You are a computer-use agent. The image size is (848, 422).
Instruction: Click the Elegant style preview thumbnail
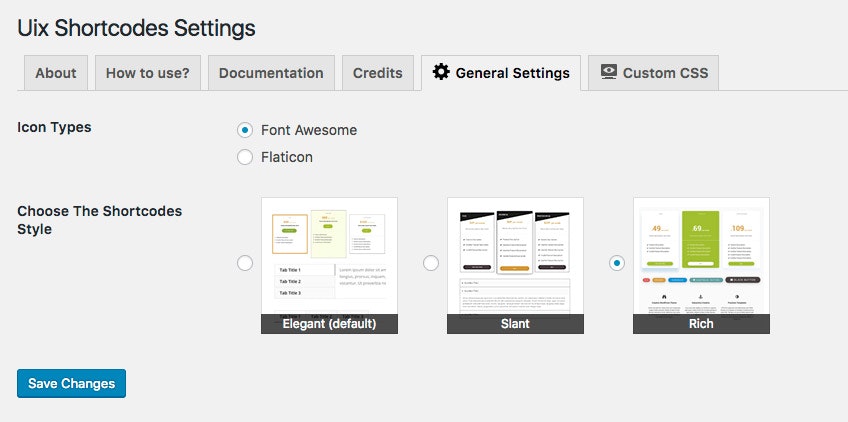point(329,266)
